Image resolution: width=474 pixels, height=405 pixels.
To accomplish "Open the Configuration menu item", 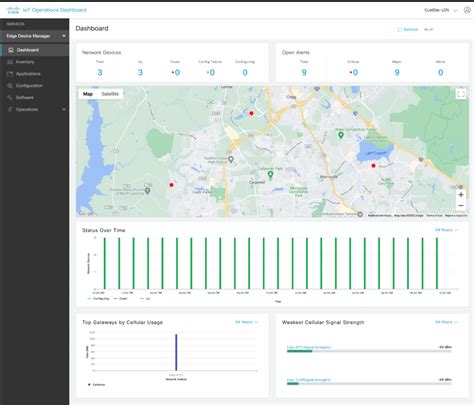I will click(35, 86).
